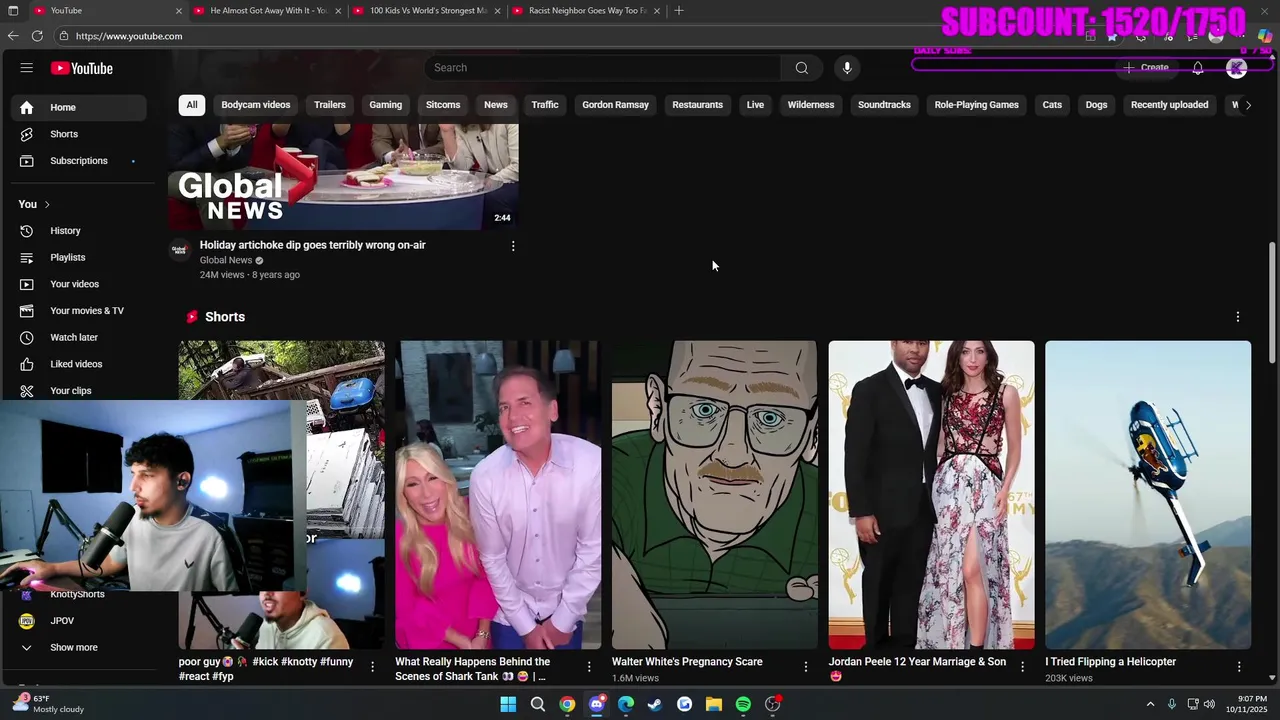The width and height of the screenshot is (1280, 720).
Task: Open Shorts from the sidebar
Action: pos(78,134)
